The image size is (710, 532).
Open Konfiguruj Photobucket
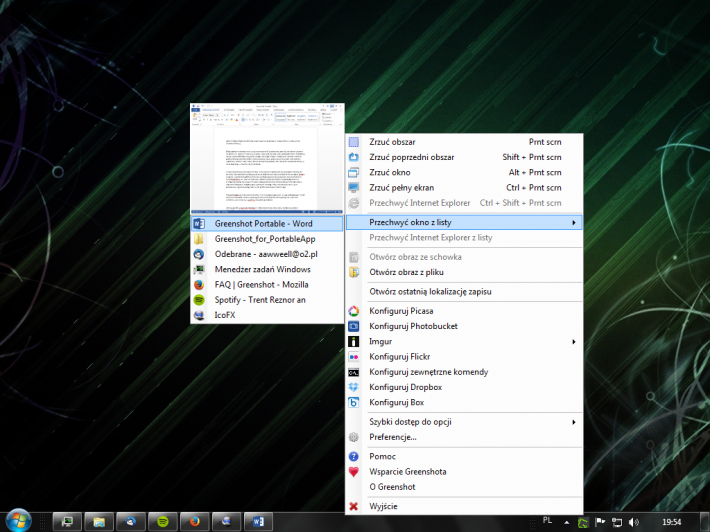point(465,326)
